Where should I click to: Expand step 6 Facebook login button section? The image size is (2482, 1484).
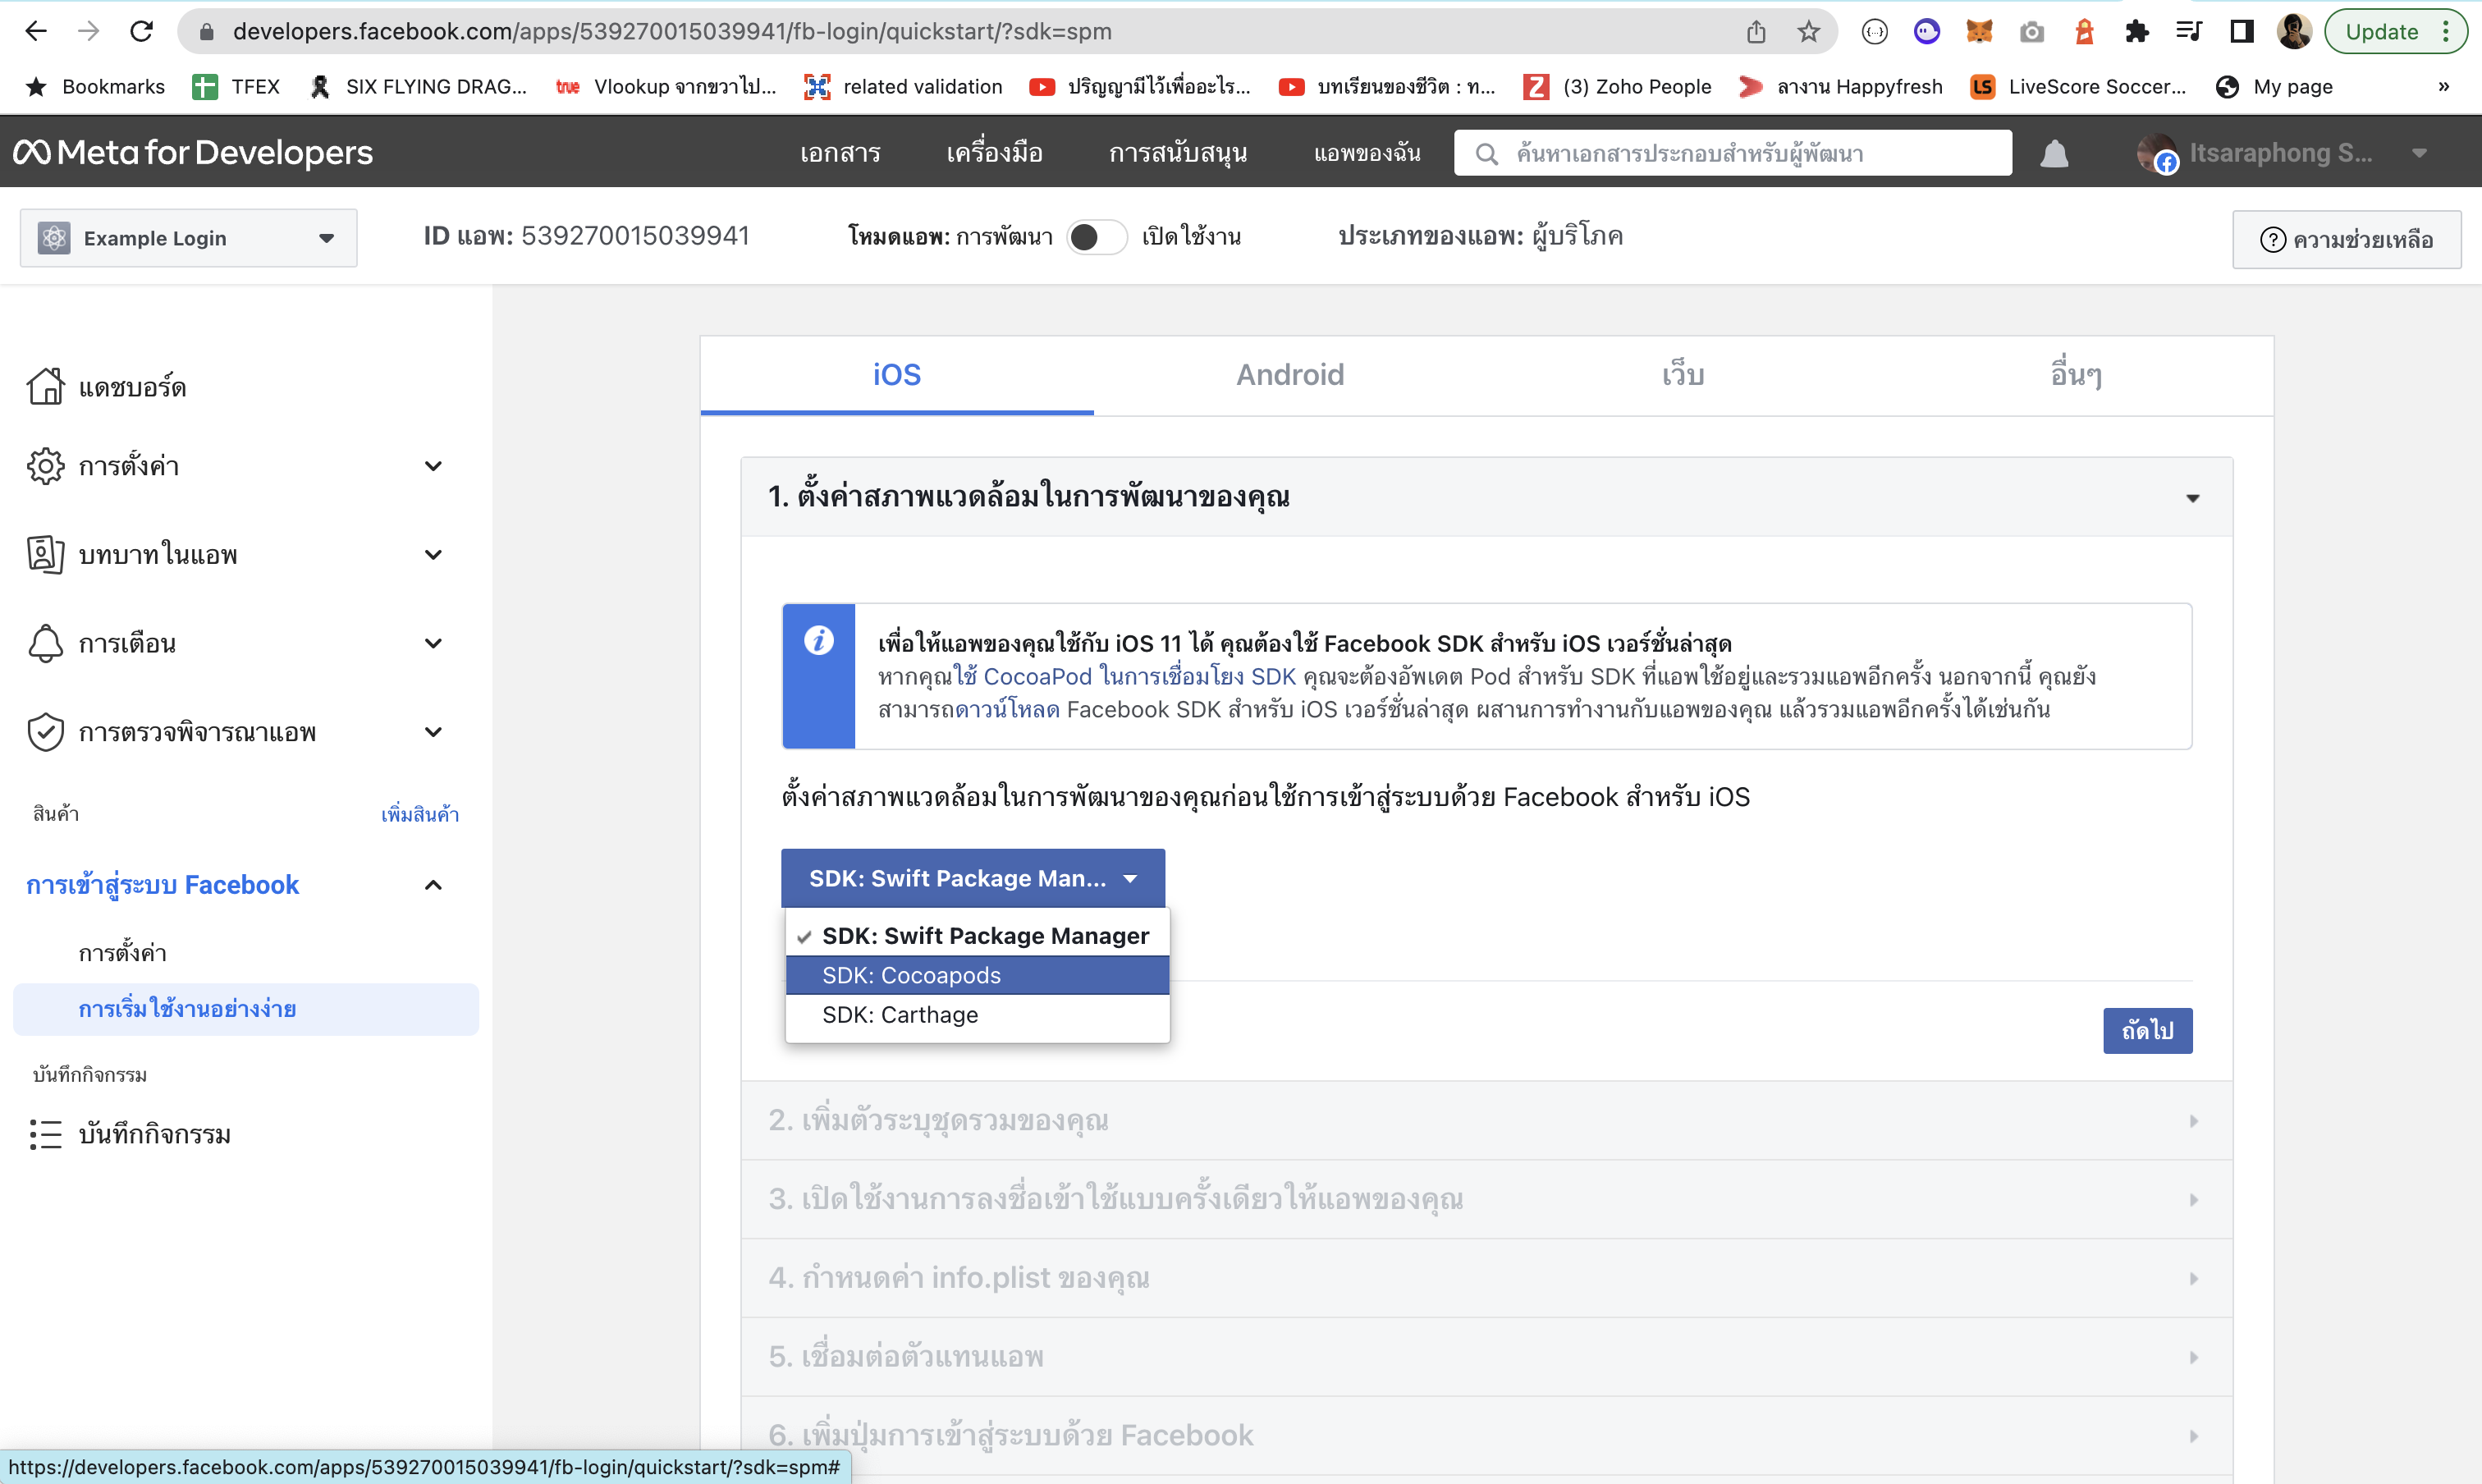pos(1486,1436)
